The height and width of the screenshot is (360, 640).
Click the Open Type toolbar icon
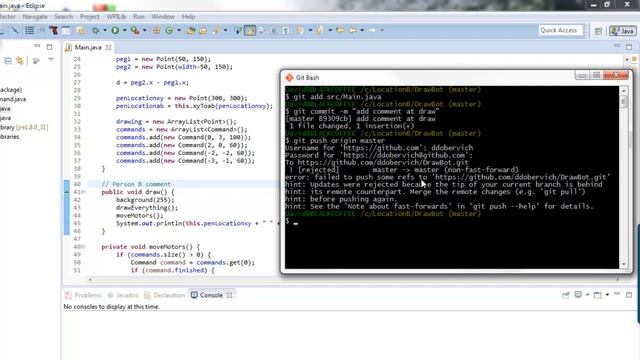[191, 30]
